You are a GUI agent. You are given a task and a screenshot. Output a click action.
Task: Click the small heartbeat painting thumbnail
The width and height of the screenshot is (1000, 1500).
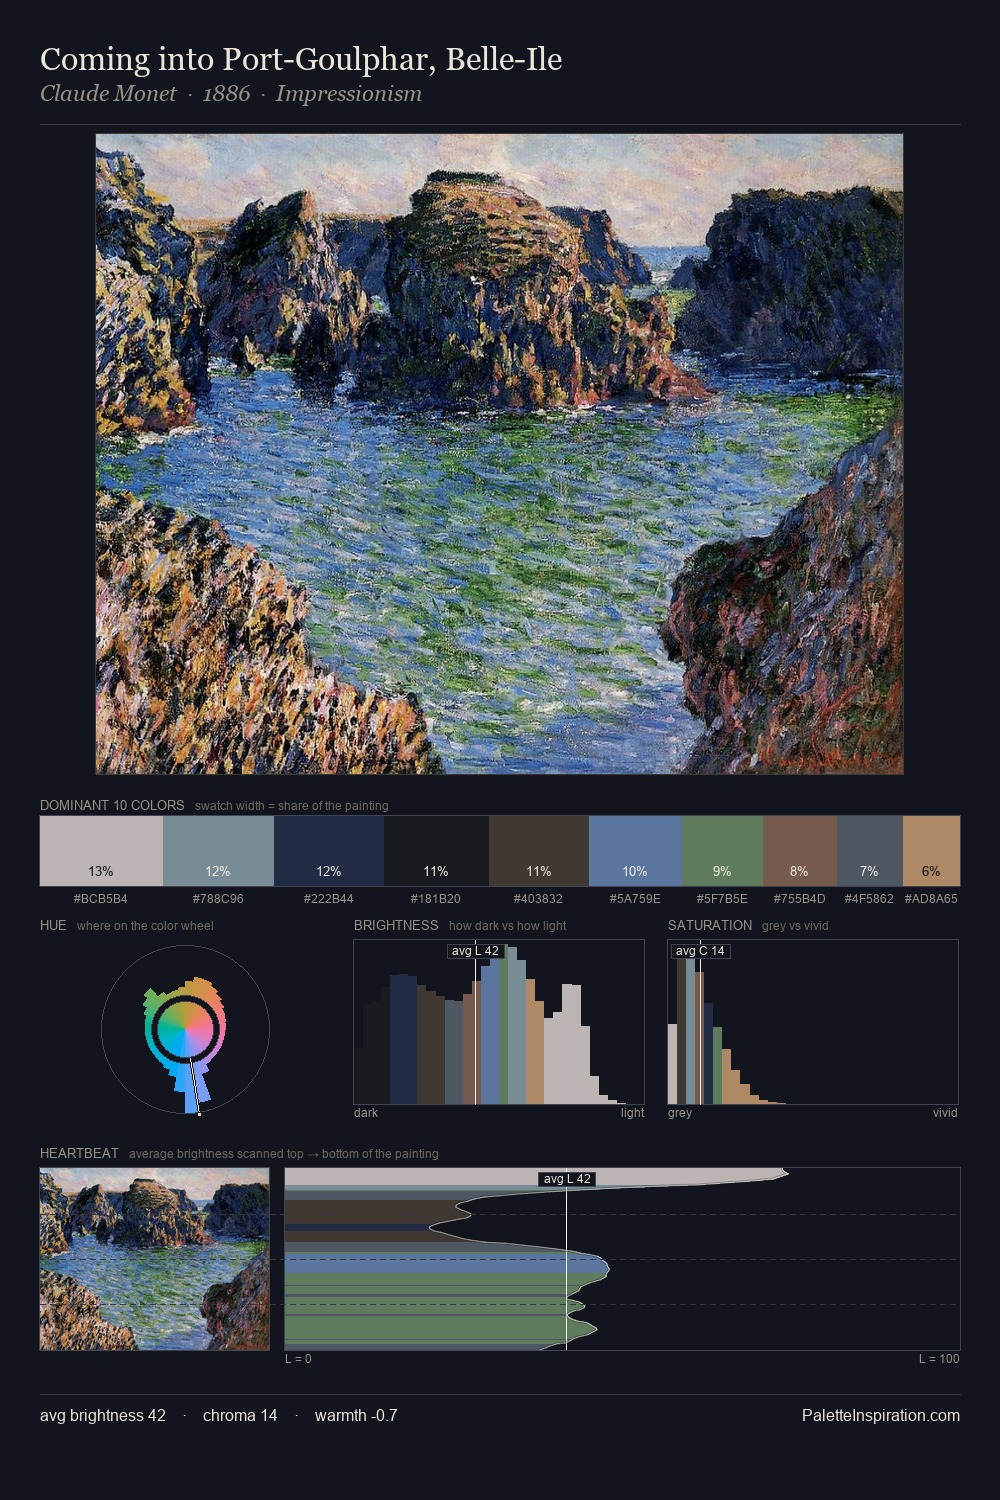pyautogui.click(x=155, y=1259)
